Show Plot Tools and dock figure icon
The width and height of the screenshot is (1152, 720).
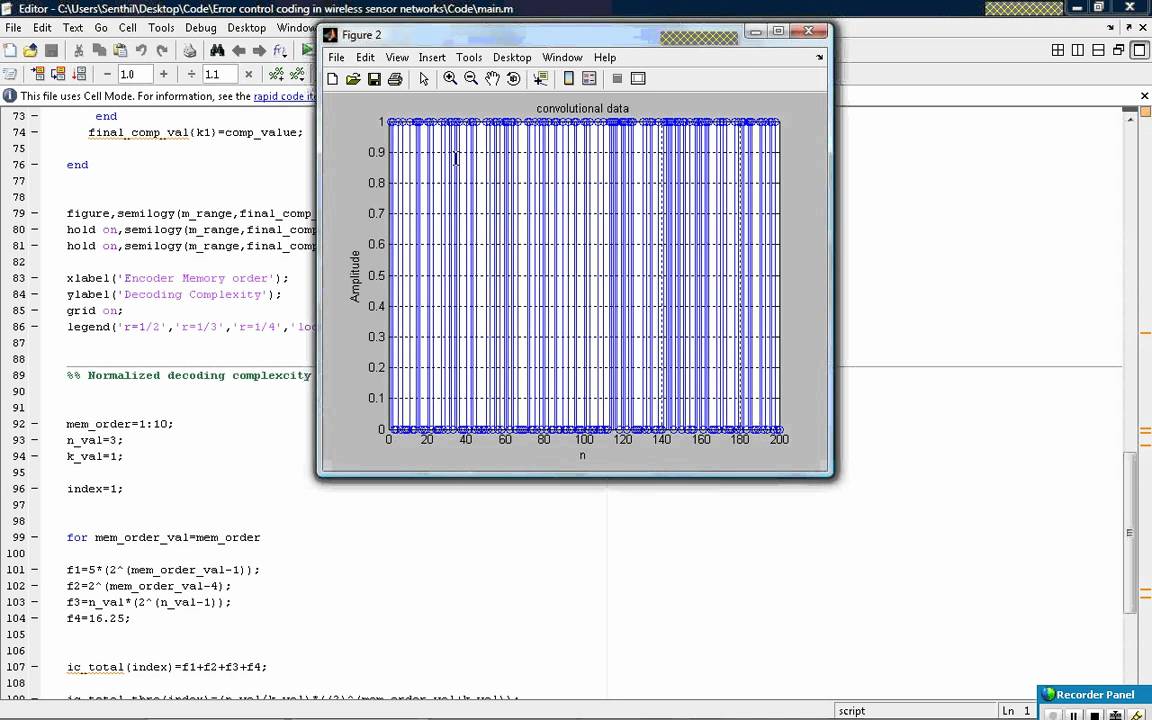(x=638, y=79)
